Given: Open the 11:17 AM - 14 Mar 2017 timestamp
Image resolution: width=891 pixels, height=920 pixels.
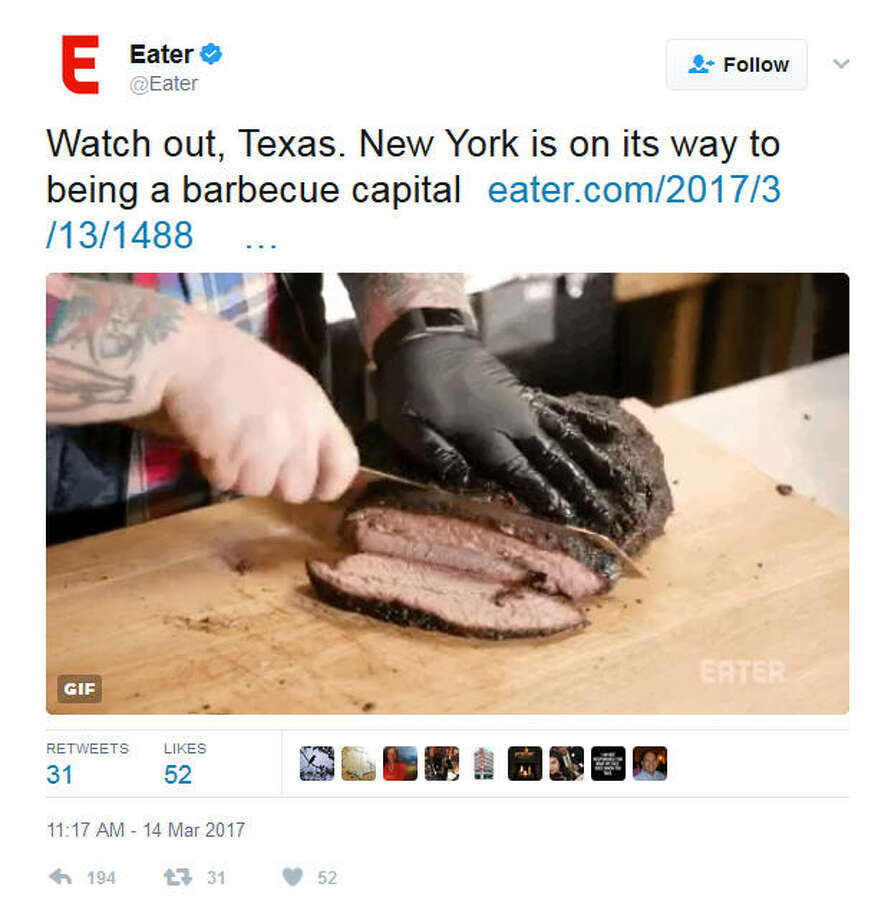Looking at the screenshot, I should coord(145,830).
